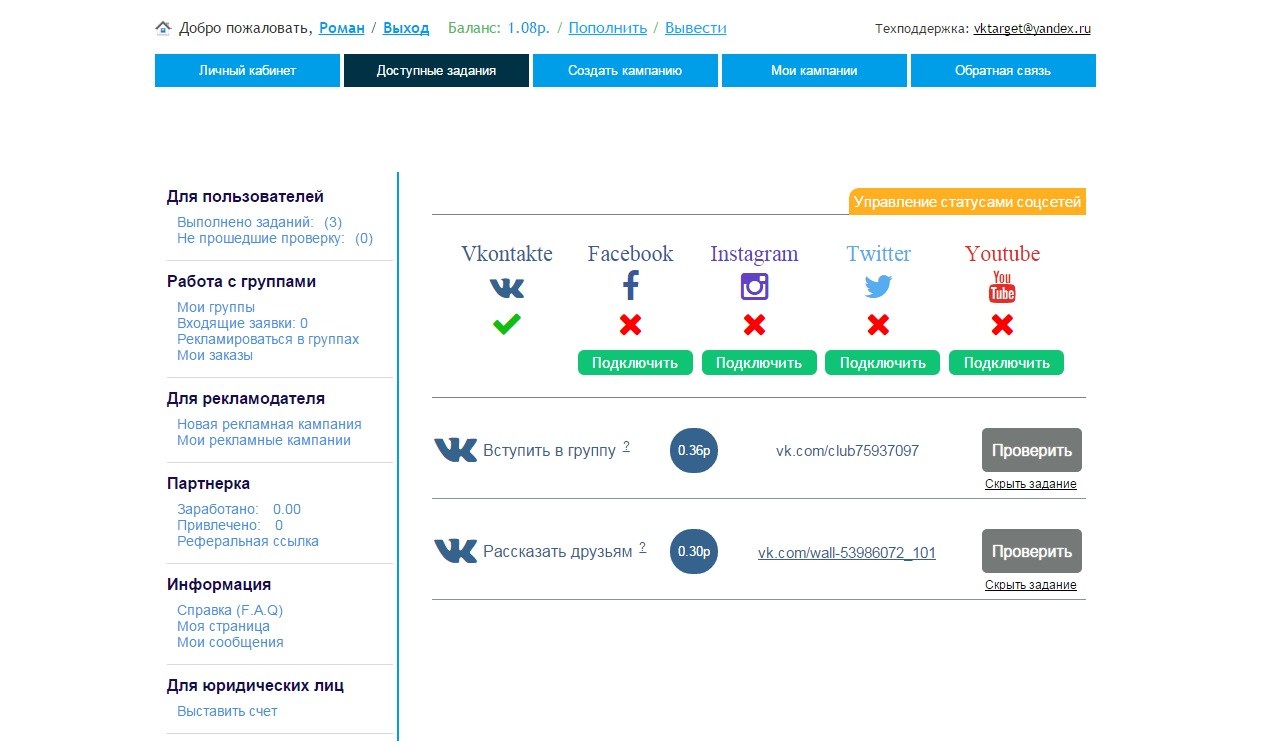Hide the Вступить в группу task
Image resolution: width=1263 pixels, height=747 pixels.
point(1031,484)
